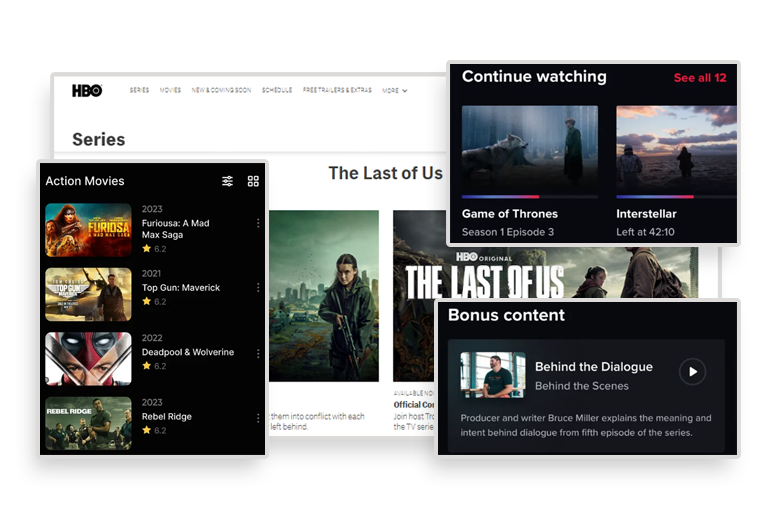This screenshot has width=776, height=518.
Task: Click the HBO logo
Action: pos(87,91)
